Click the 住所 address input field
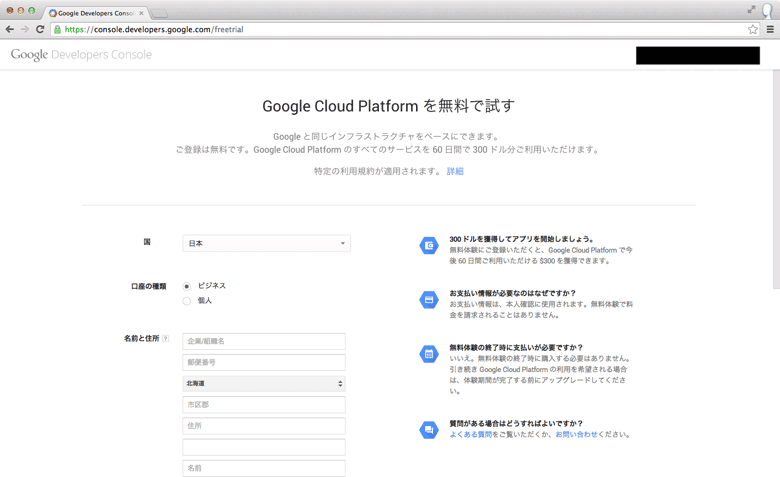780x477 pixels. (264, 426)
